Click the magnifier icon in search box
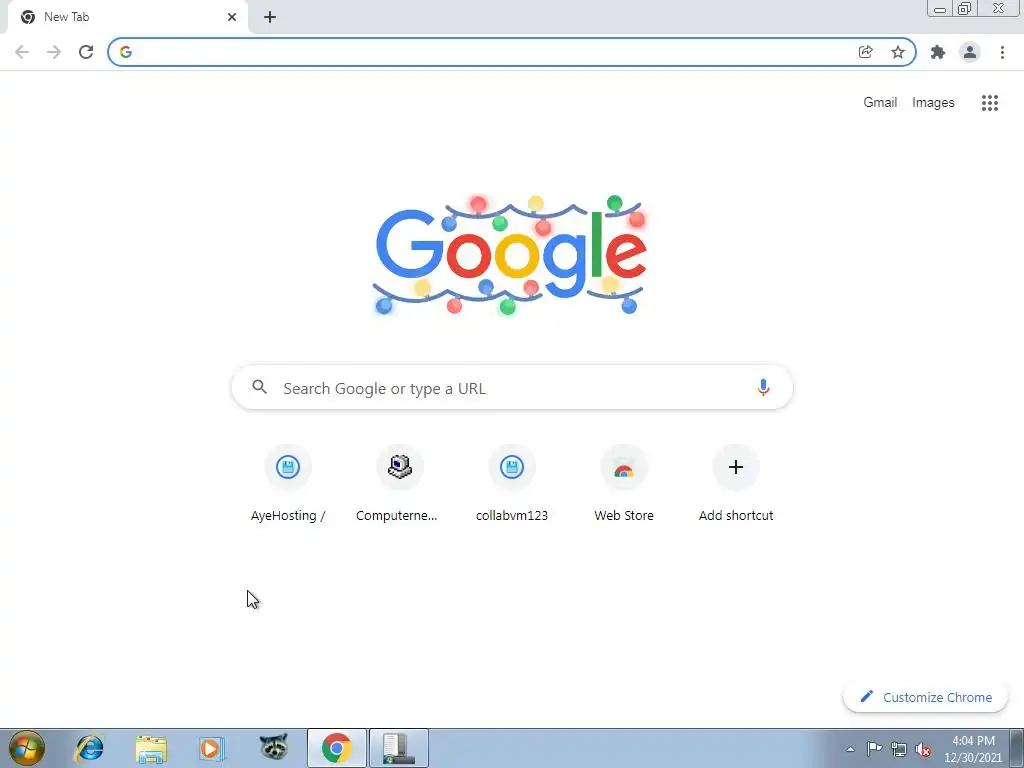1024x768 pixels. pos(259,387)
